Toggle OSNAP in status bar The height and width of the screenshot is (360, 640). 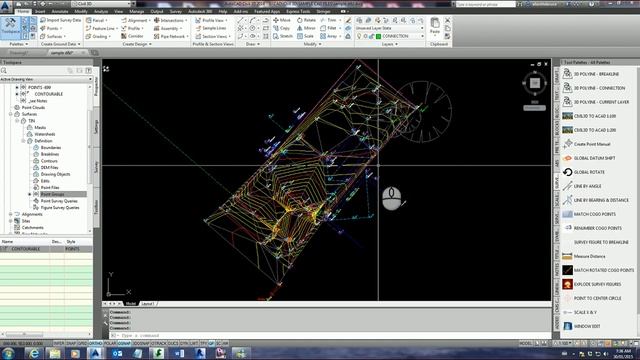pos(124,344)
